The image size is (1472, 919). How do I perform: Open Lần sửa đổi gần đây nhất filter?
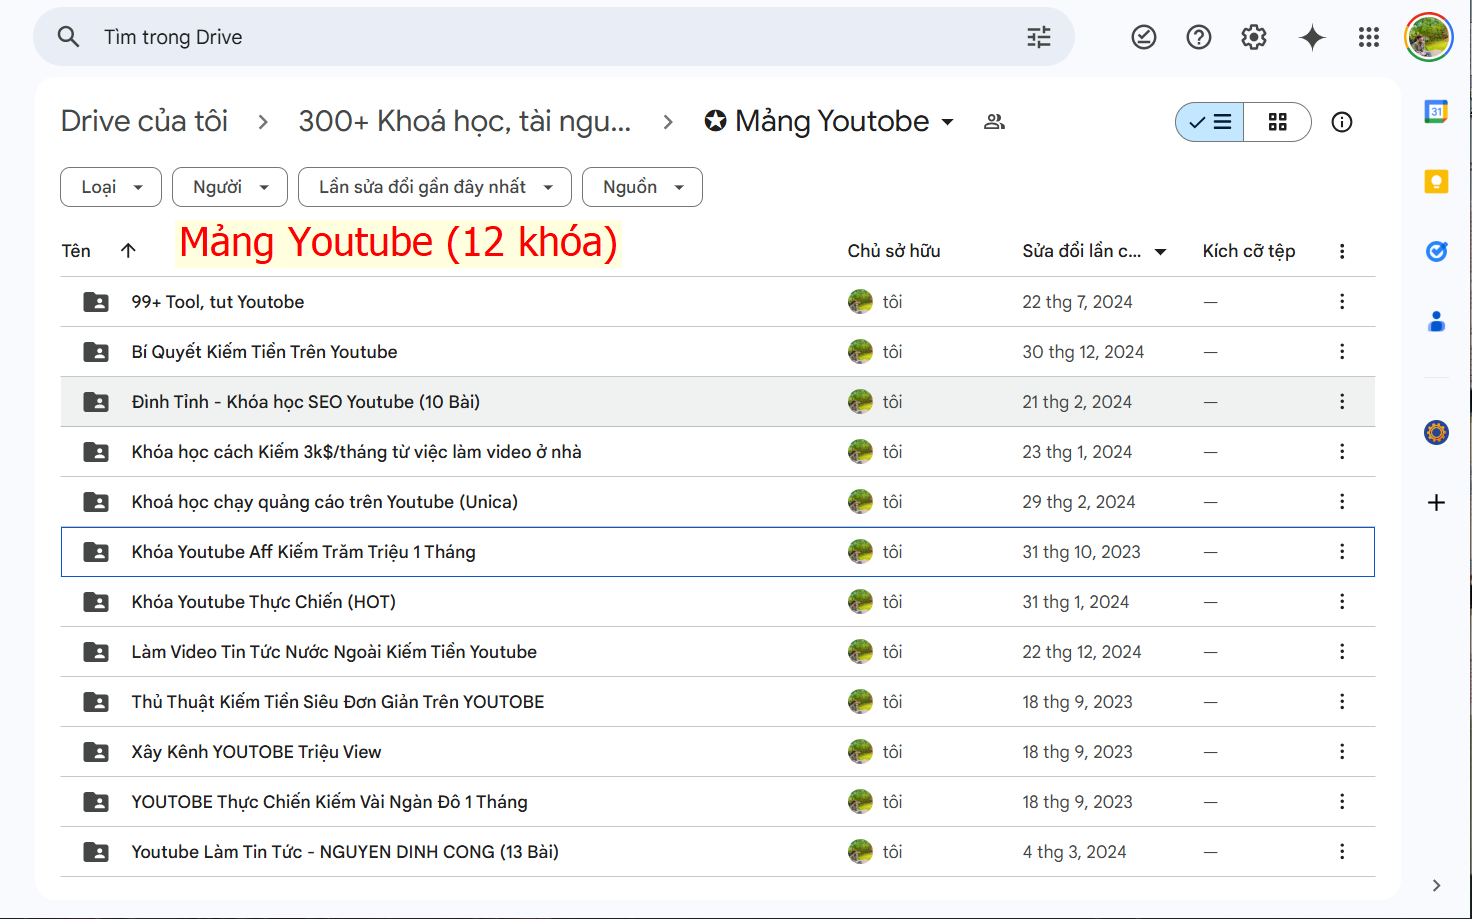435,187
